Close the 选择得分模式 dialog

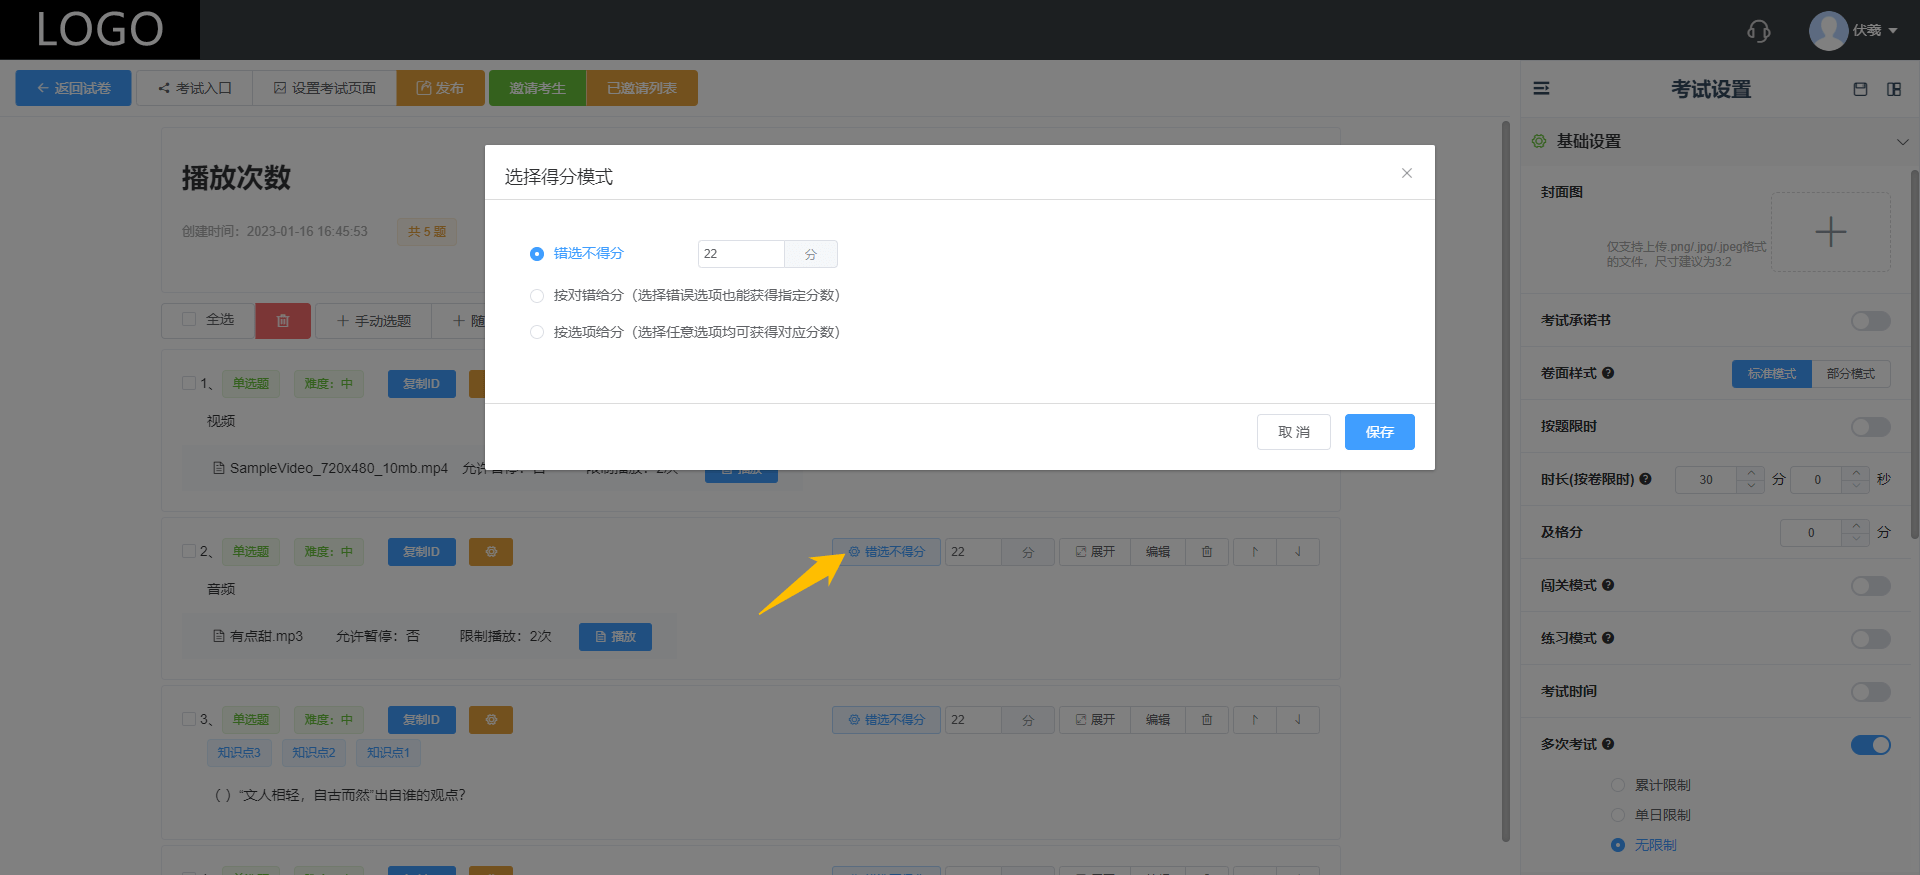[x=1407, y=173]
